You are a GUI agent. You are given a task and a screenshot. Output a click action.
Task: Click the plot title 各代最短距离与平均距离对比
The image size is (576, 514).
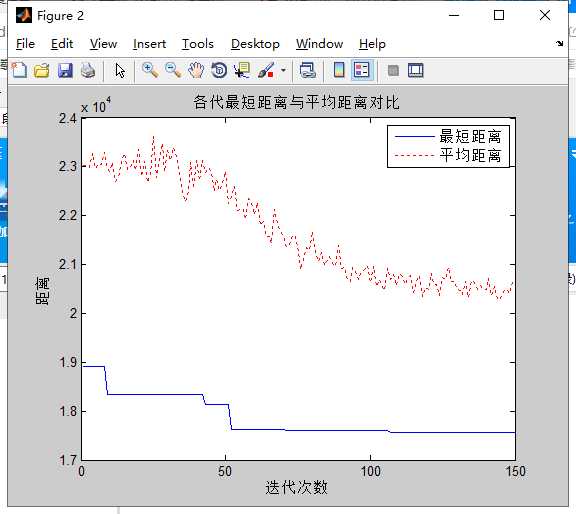pos(296,102)
